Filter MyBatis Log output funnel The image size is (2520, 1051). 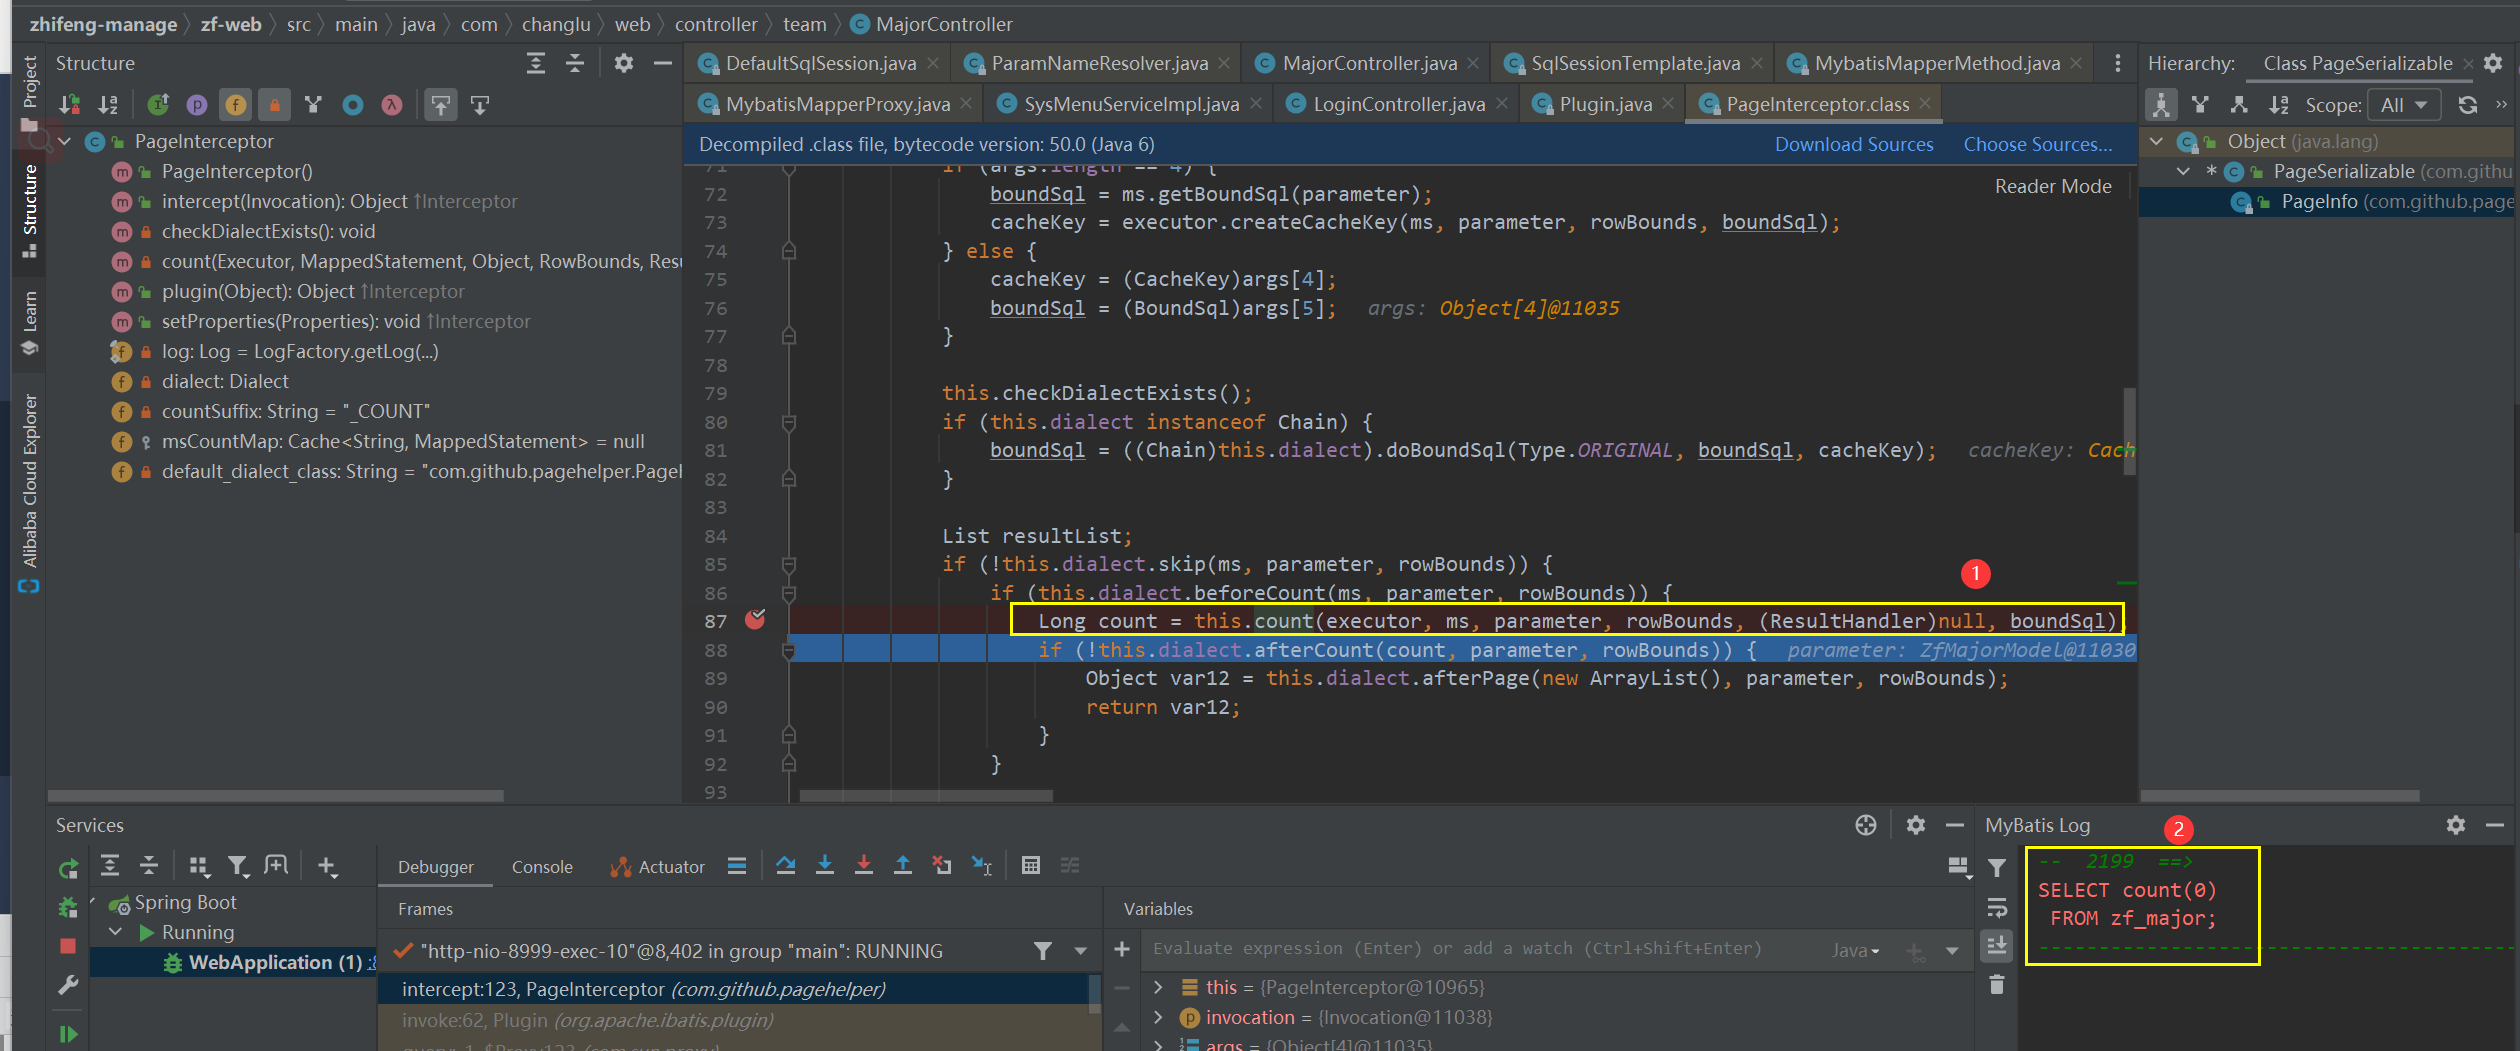(x=1997, y=868)
